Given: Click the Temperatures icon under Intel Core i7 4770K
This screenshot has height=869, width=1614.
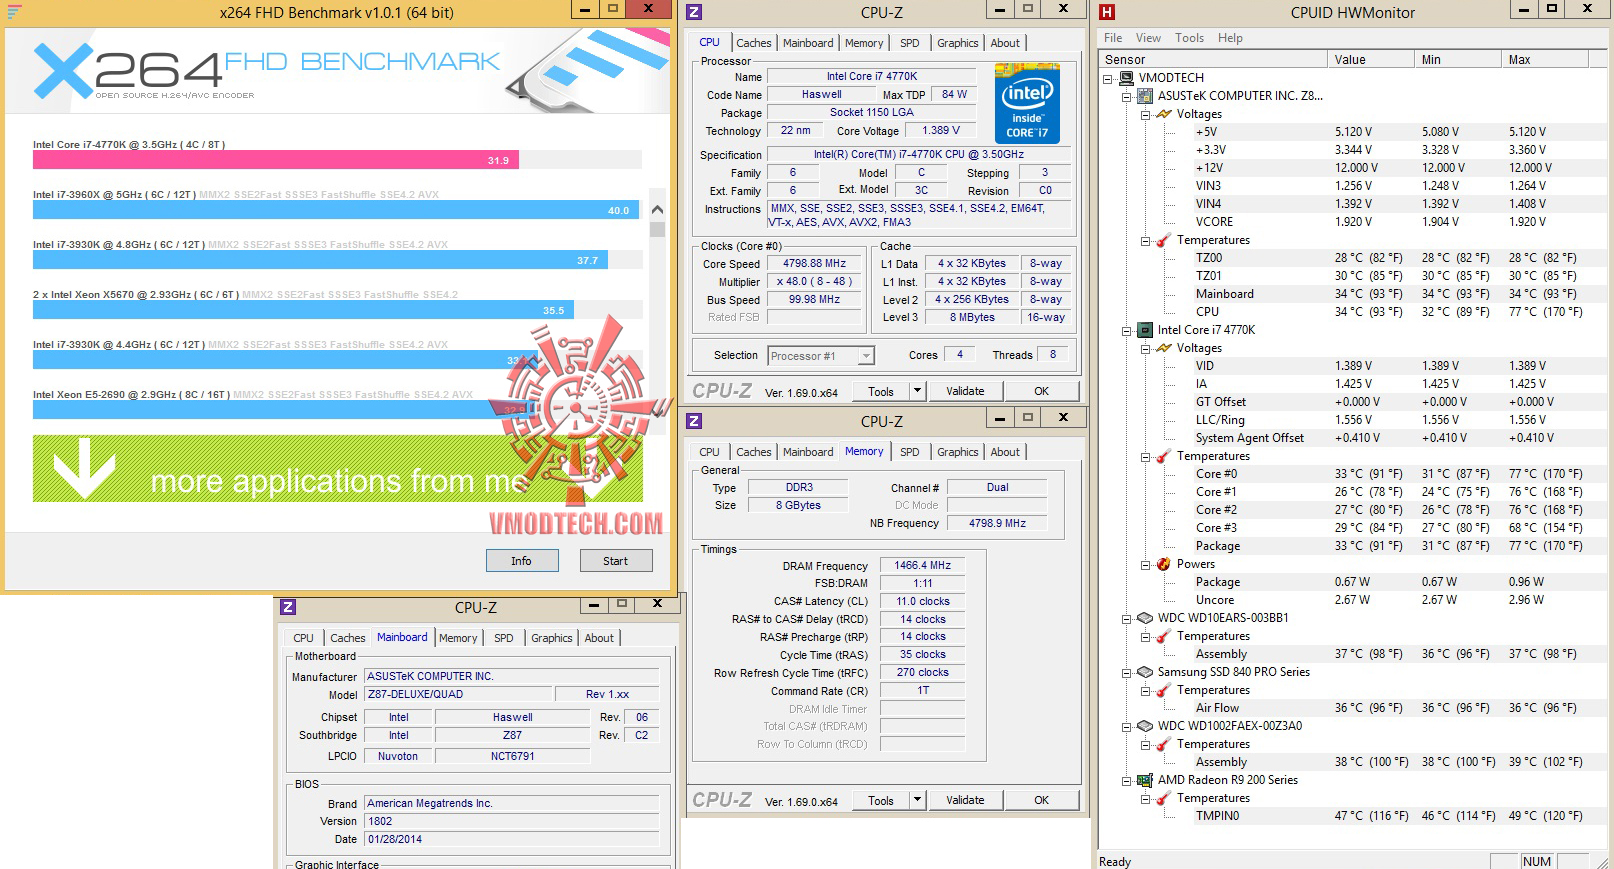Looking at the screenshot, I should 1164,456.
